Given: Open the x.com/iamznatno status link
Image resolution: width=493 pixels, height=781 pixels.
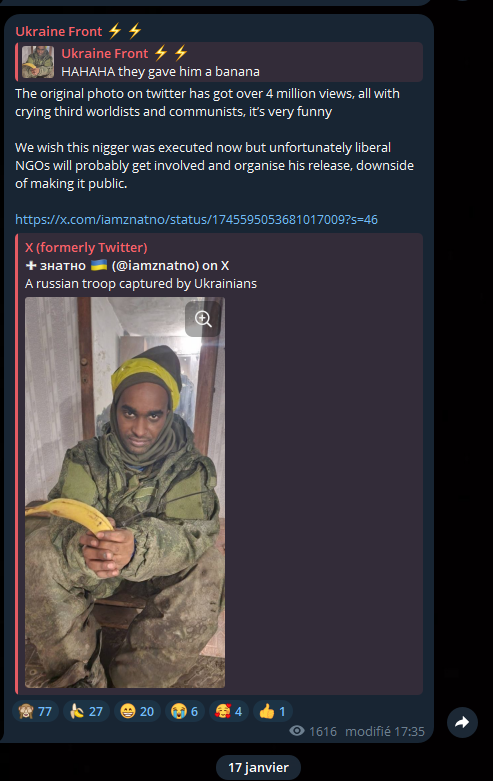Looking at the screenshot, I should (x=196, y=220).
